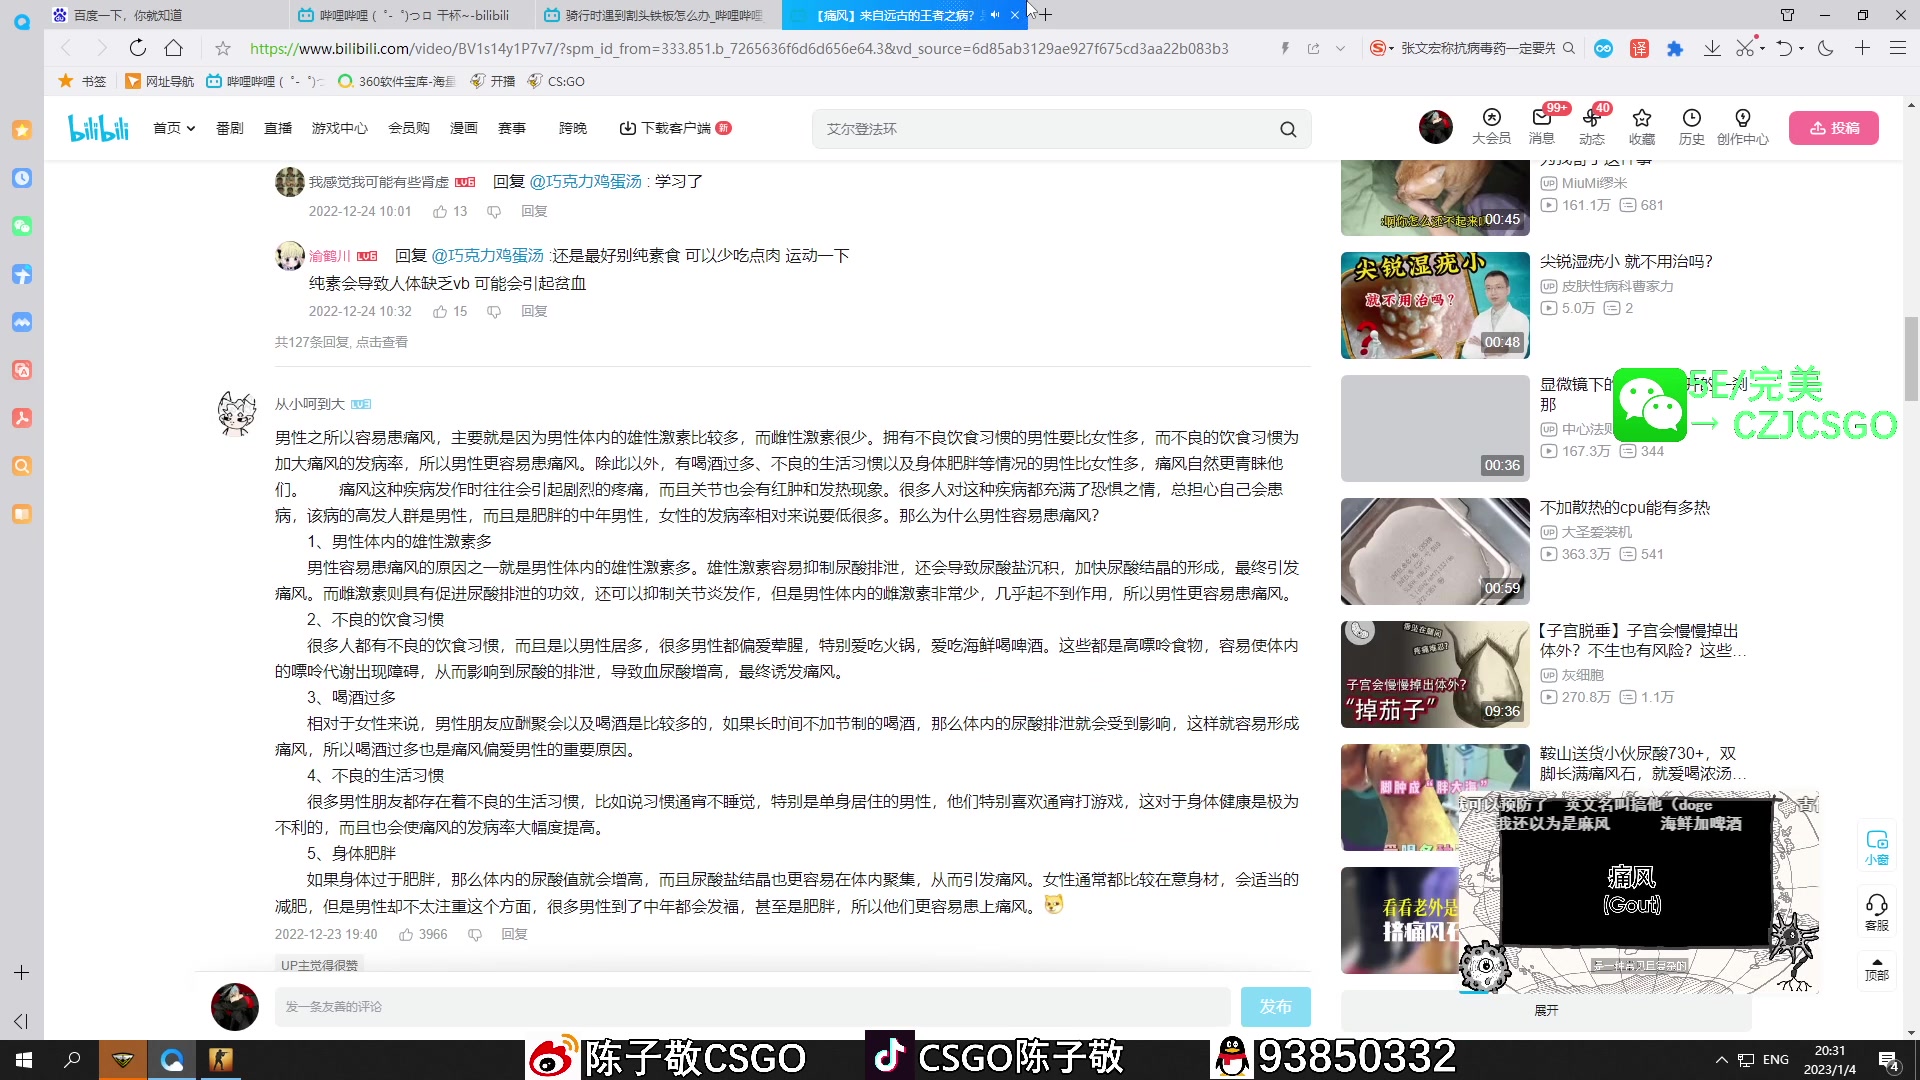Open 不加散热的cpu能有多热 video thumbnail
The image size is (1920, 1080).
coord(1435,551)
